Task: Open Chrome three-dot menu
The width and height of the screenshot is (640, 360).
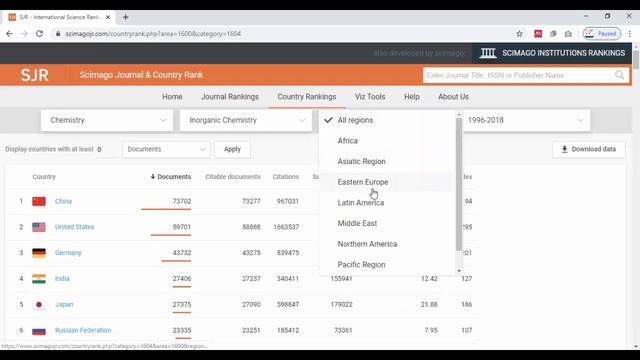Action: [x=630, y=34]
